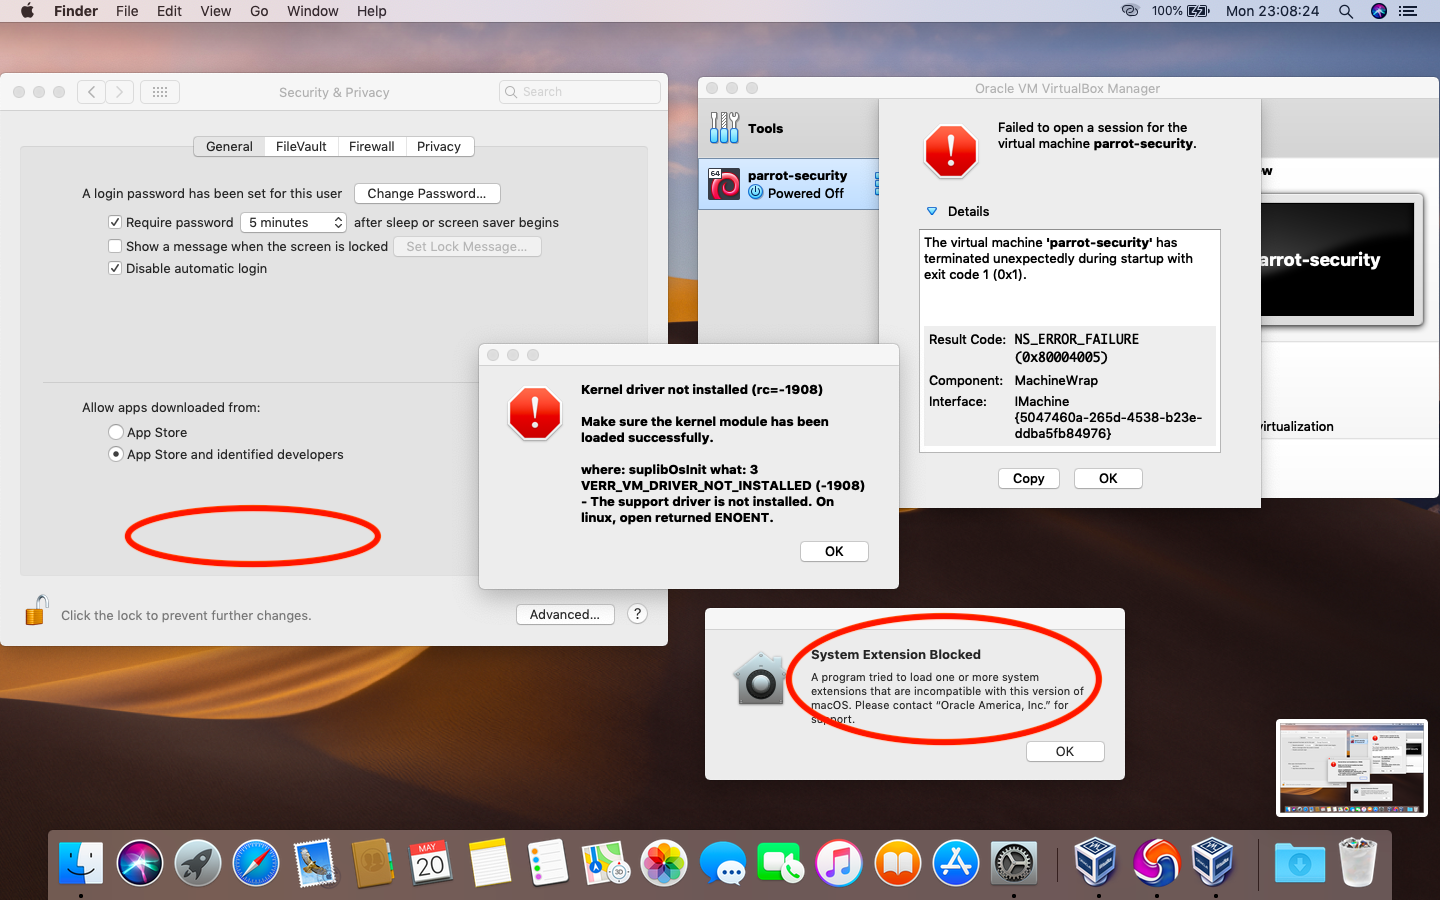The height and width of the screenshot is (900, 1440).
Task: Enable Show a message when screen is locked
Action: pos(115,246)
